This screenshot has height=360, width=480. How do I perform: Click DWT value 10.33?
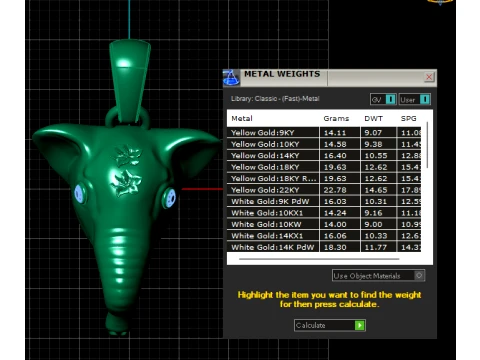(x=376, y=236)
